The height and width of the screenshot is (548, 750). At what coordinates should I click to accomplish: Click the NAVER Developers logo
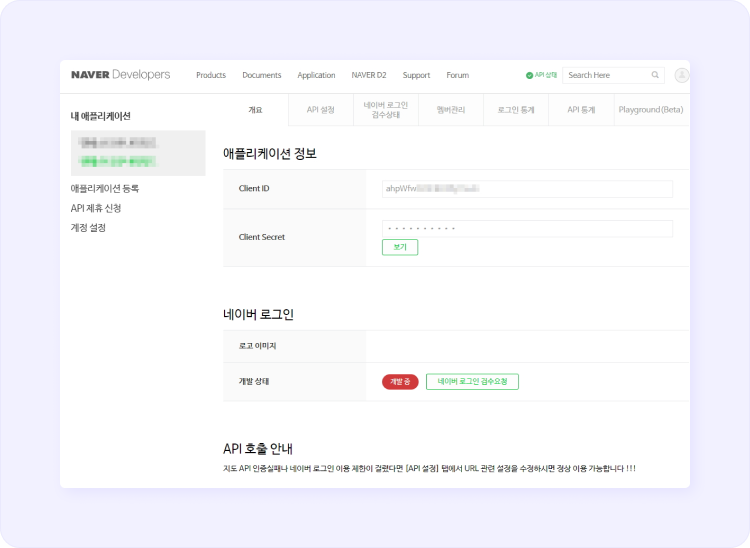coord(121,75)
